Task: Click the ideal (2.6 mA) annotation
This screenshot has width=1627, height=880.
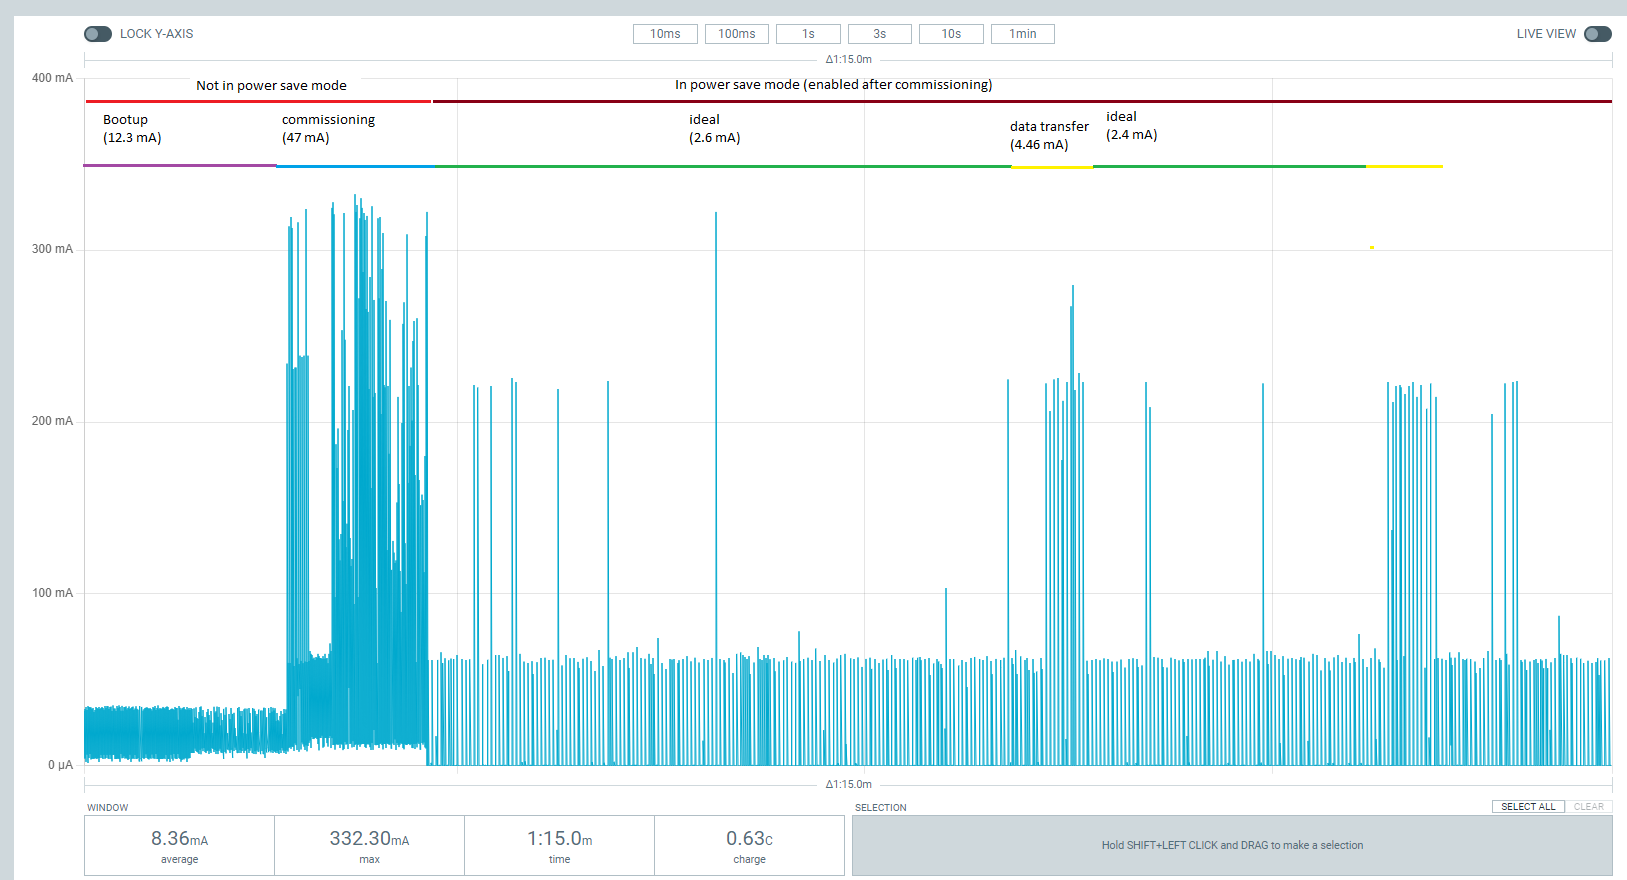Action: pos(714,129)
